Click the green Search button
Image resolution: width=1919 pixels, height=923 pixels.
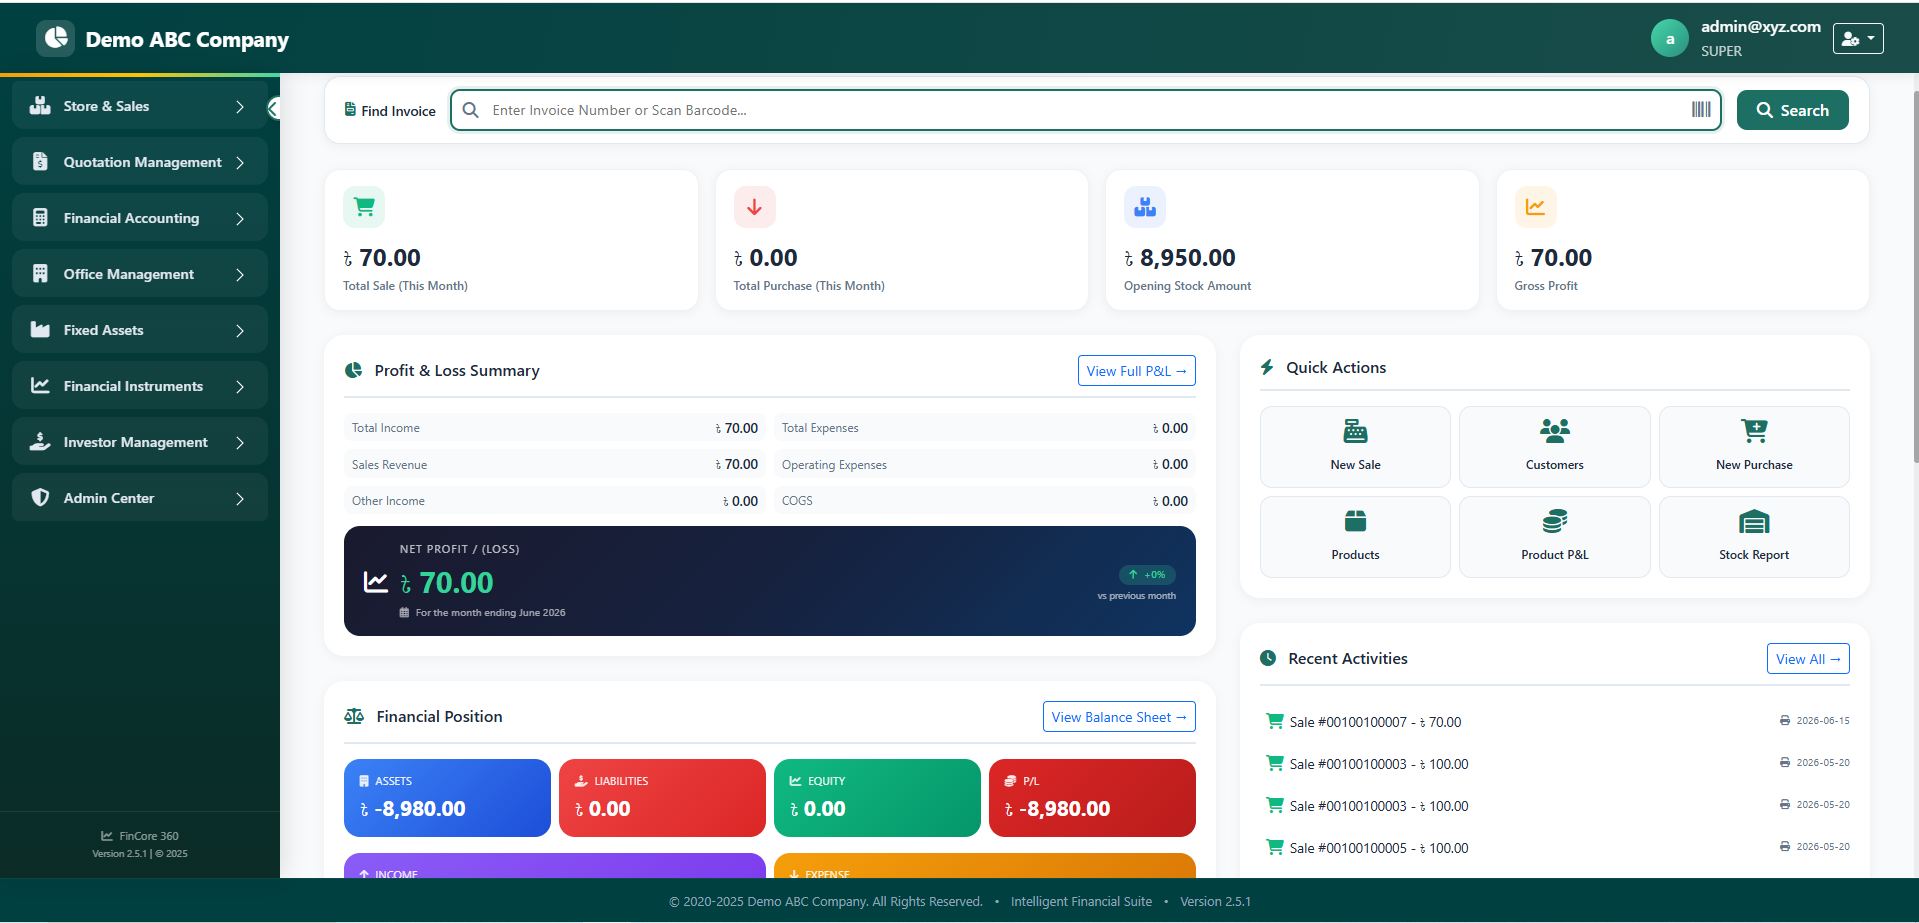pos(1792,110)
